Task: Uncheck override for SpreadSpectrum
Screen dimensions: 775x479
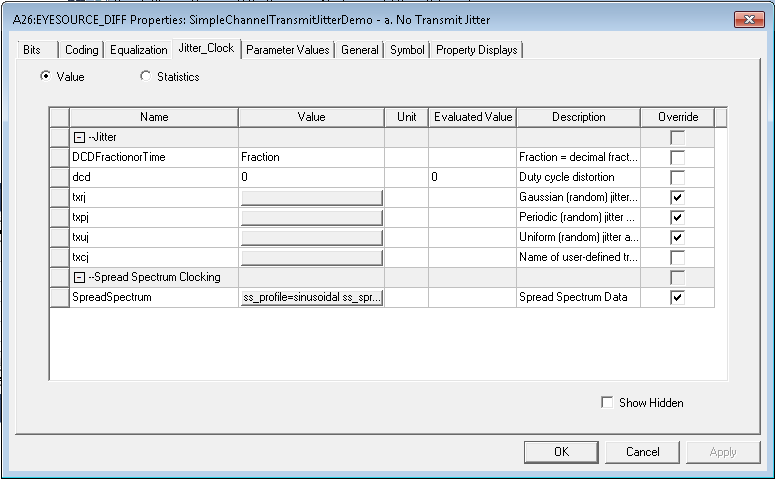Action: coord(677,298)
